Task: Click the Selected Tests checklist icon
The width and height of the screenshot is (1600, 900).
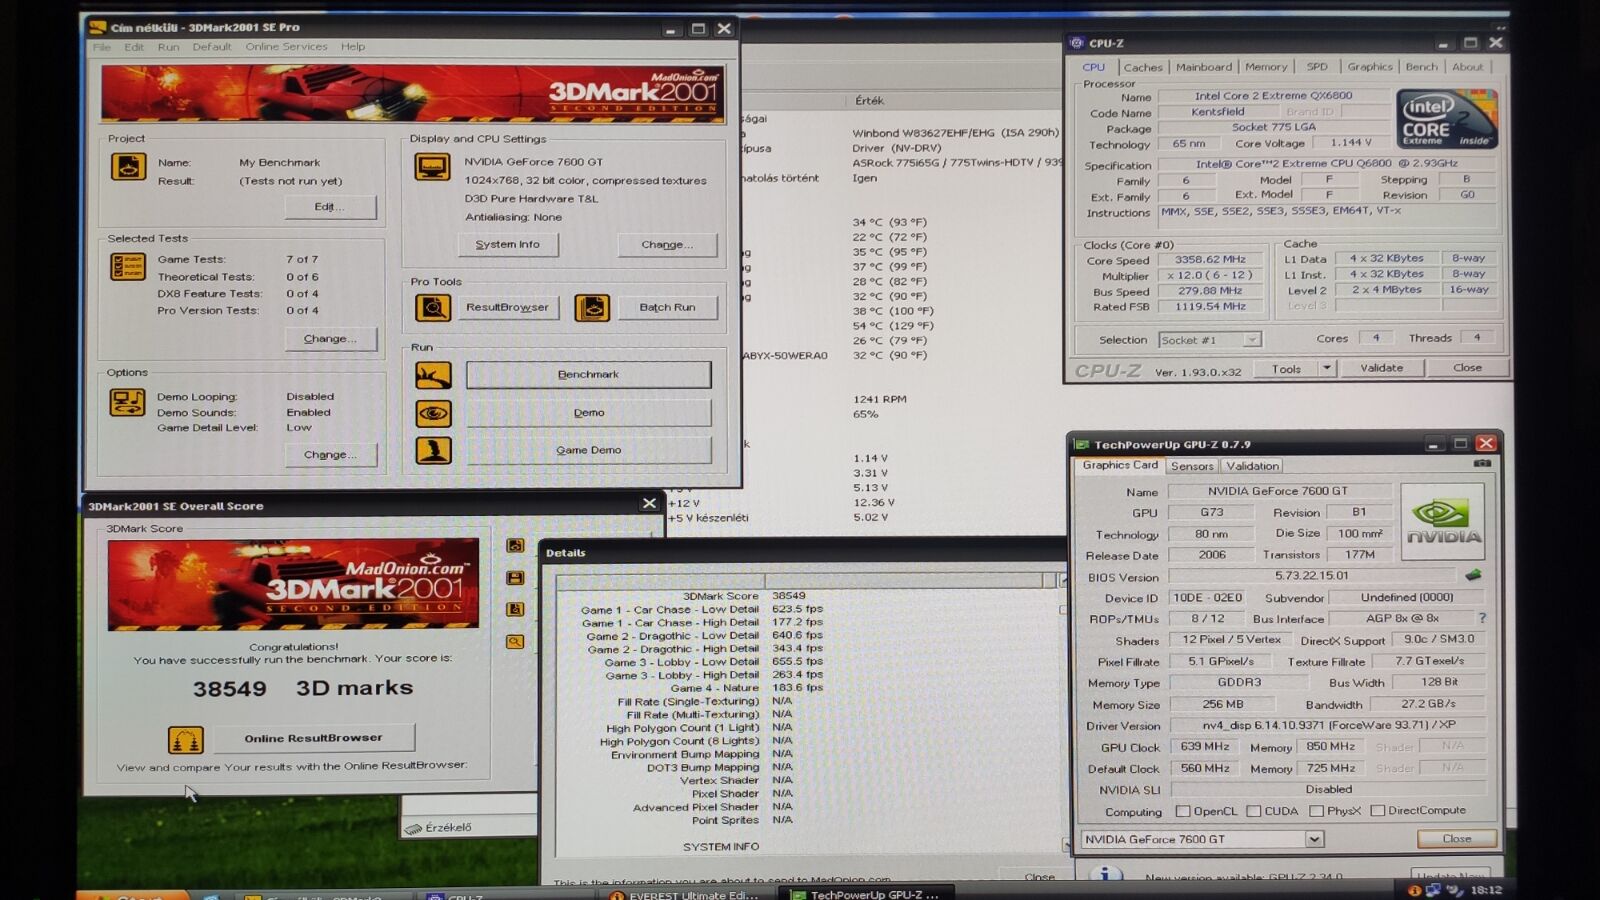Action: coord(128,266)
